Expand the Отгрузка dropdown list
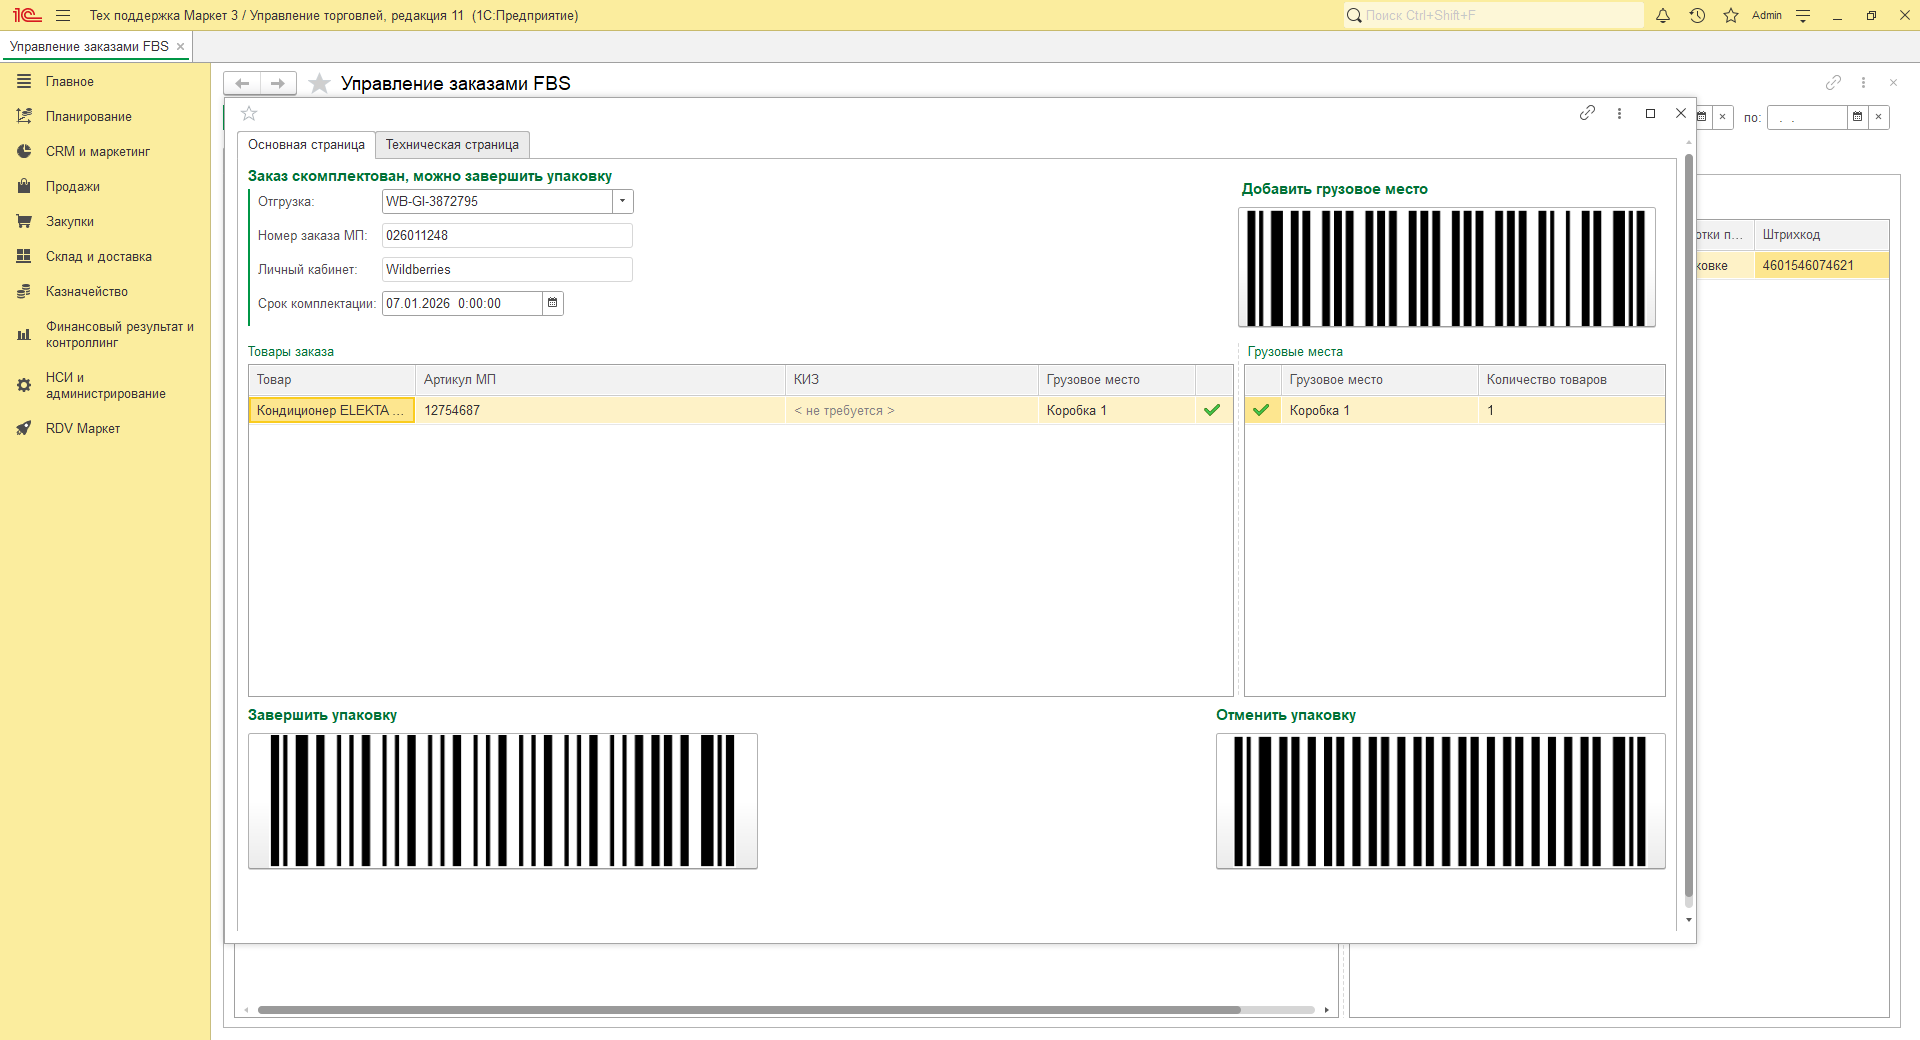Screen dimensions: 1920x1040 622,201
